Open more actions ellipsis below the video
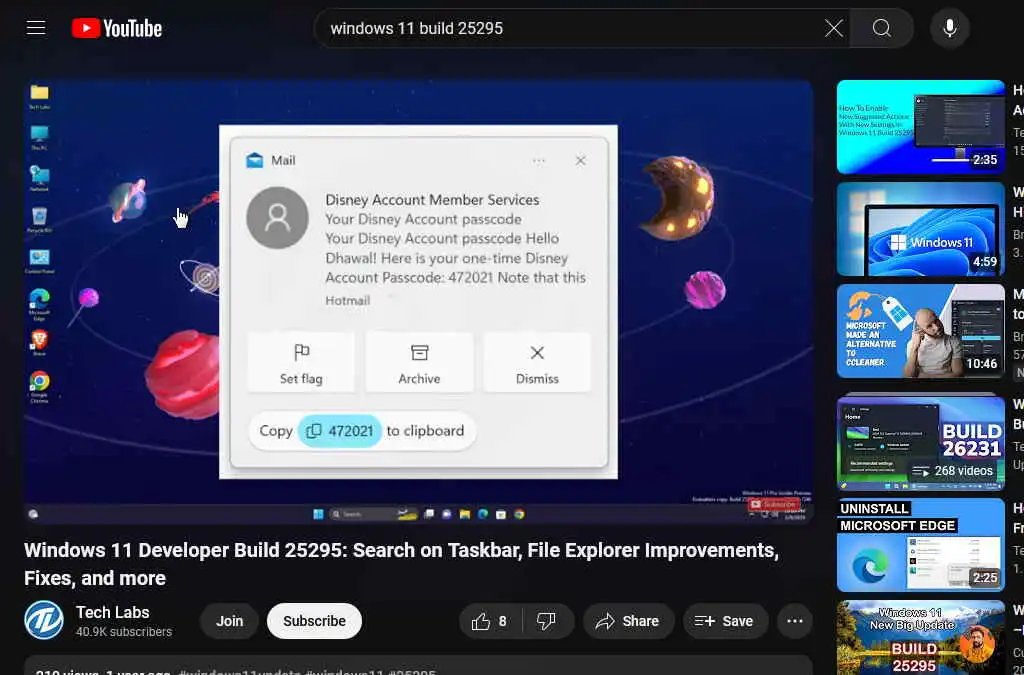 pos(795,621)
